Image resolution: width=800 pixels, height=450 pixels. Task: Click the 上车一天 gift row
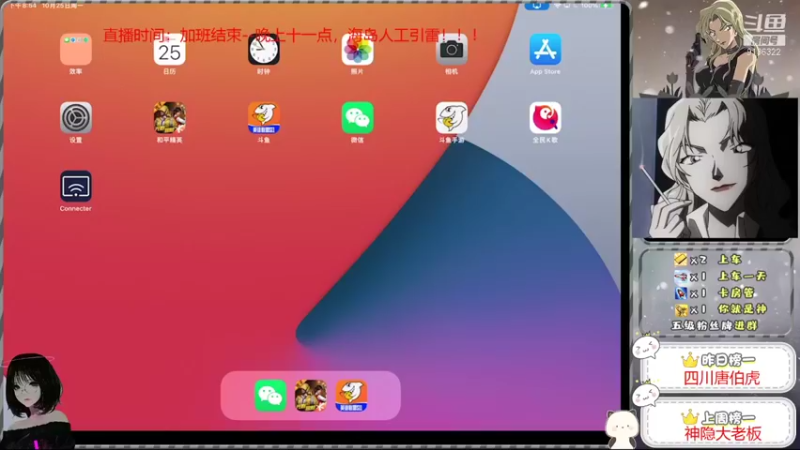click(x=721, y=277)
